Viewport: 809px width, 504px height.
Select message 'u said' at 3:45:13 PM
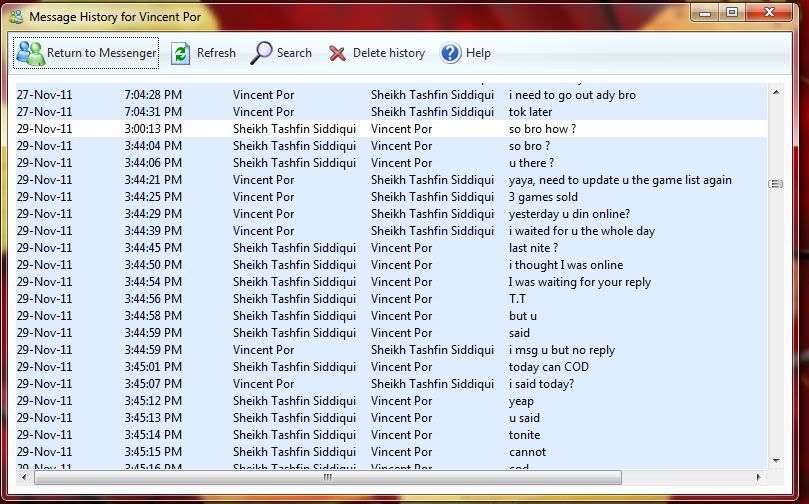(524, 418)
